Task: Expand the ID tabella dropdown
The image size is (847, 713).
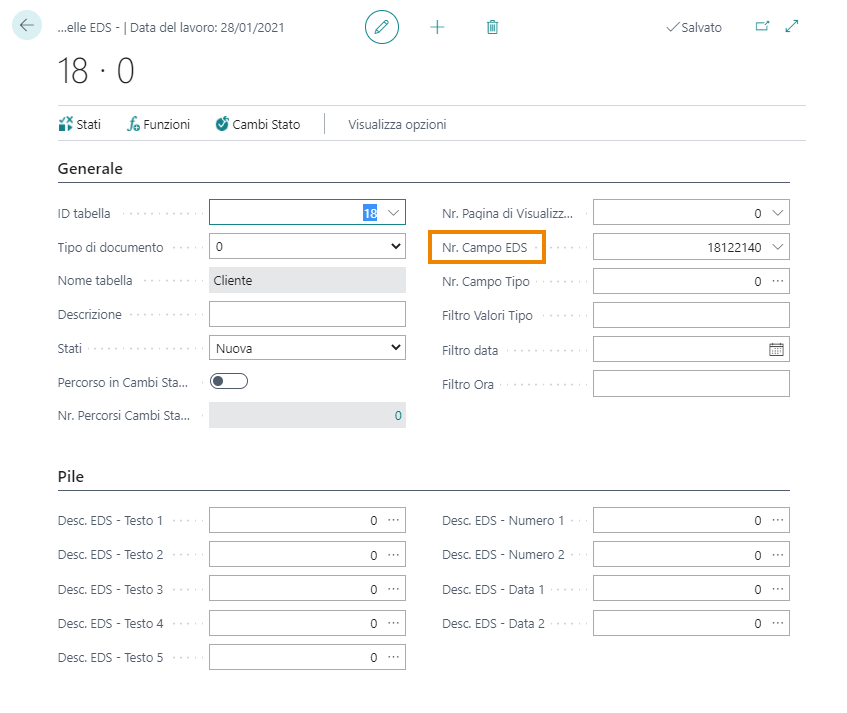Action: (x=393, y=213)
